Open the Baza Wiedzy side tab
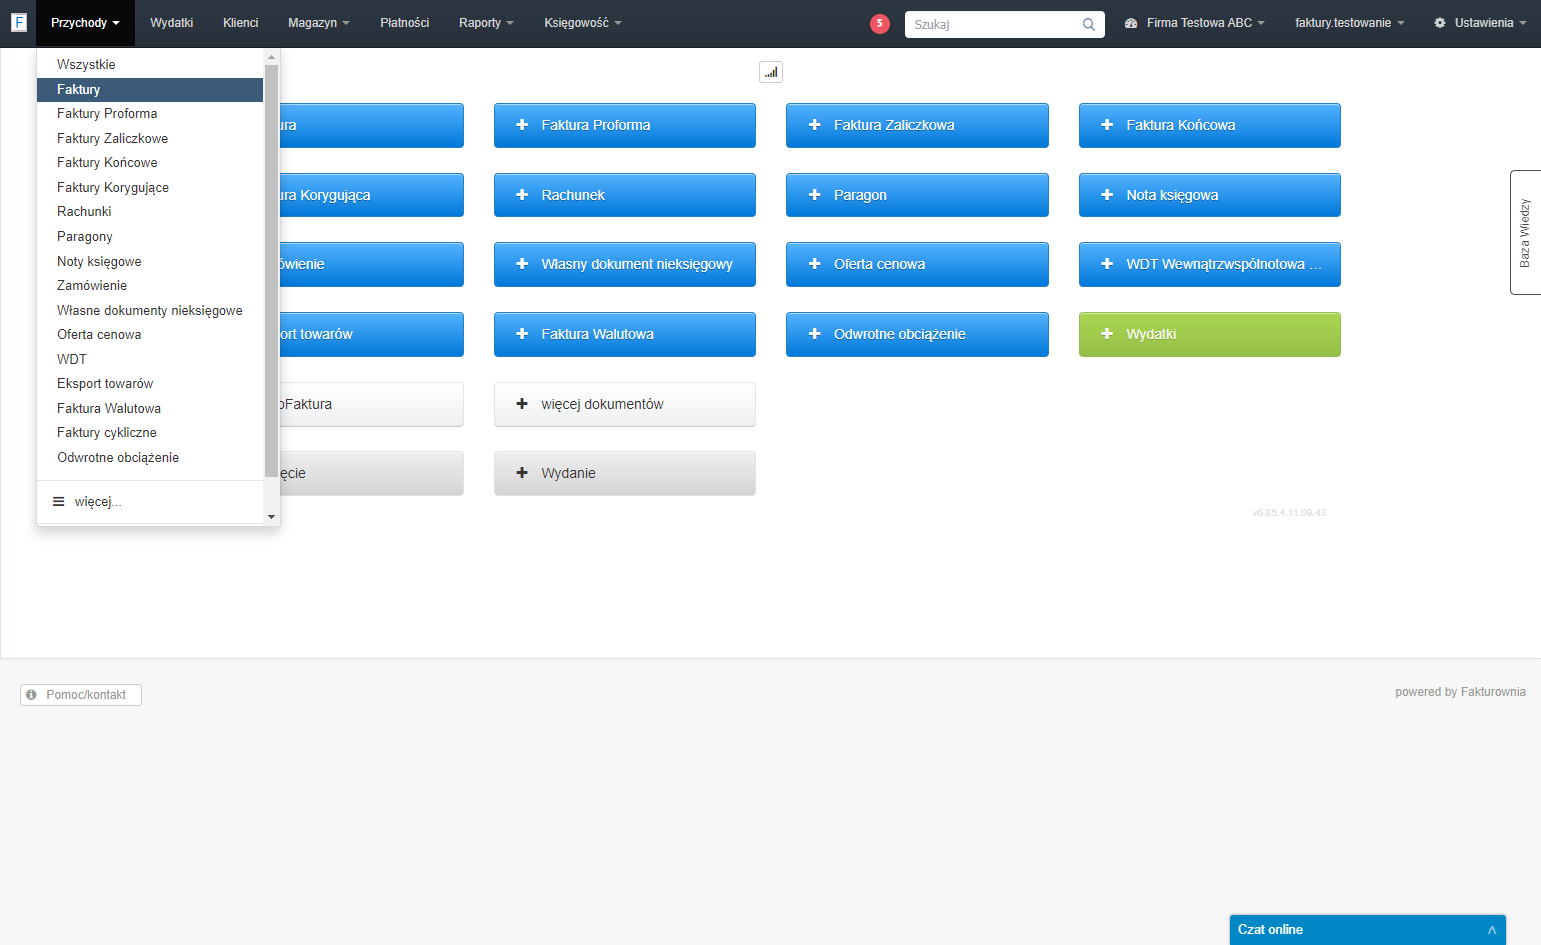 [x=1525, y=232]
